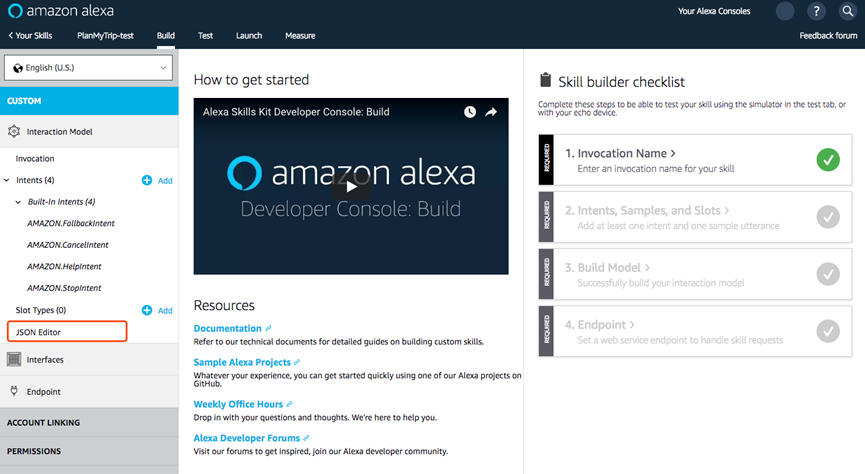The height and width of the screenshot is (474, 865).
Task: Open Your Alexa Consoles menu
Action: click(x=714, y=11)
